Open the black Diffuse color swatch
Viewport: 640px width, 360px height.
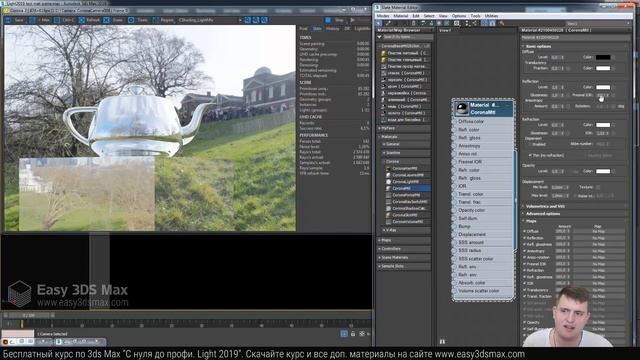tap(603, 57)
